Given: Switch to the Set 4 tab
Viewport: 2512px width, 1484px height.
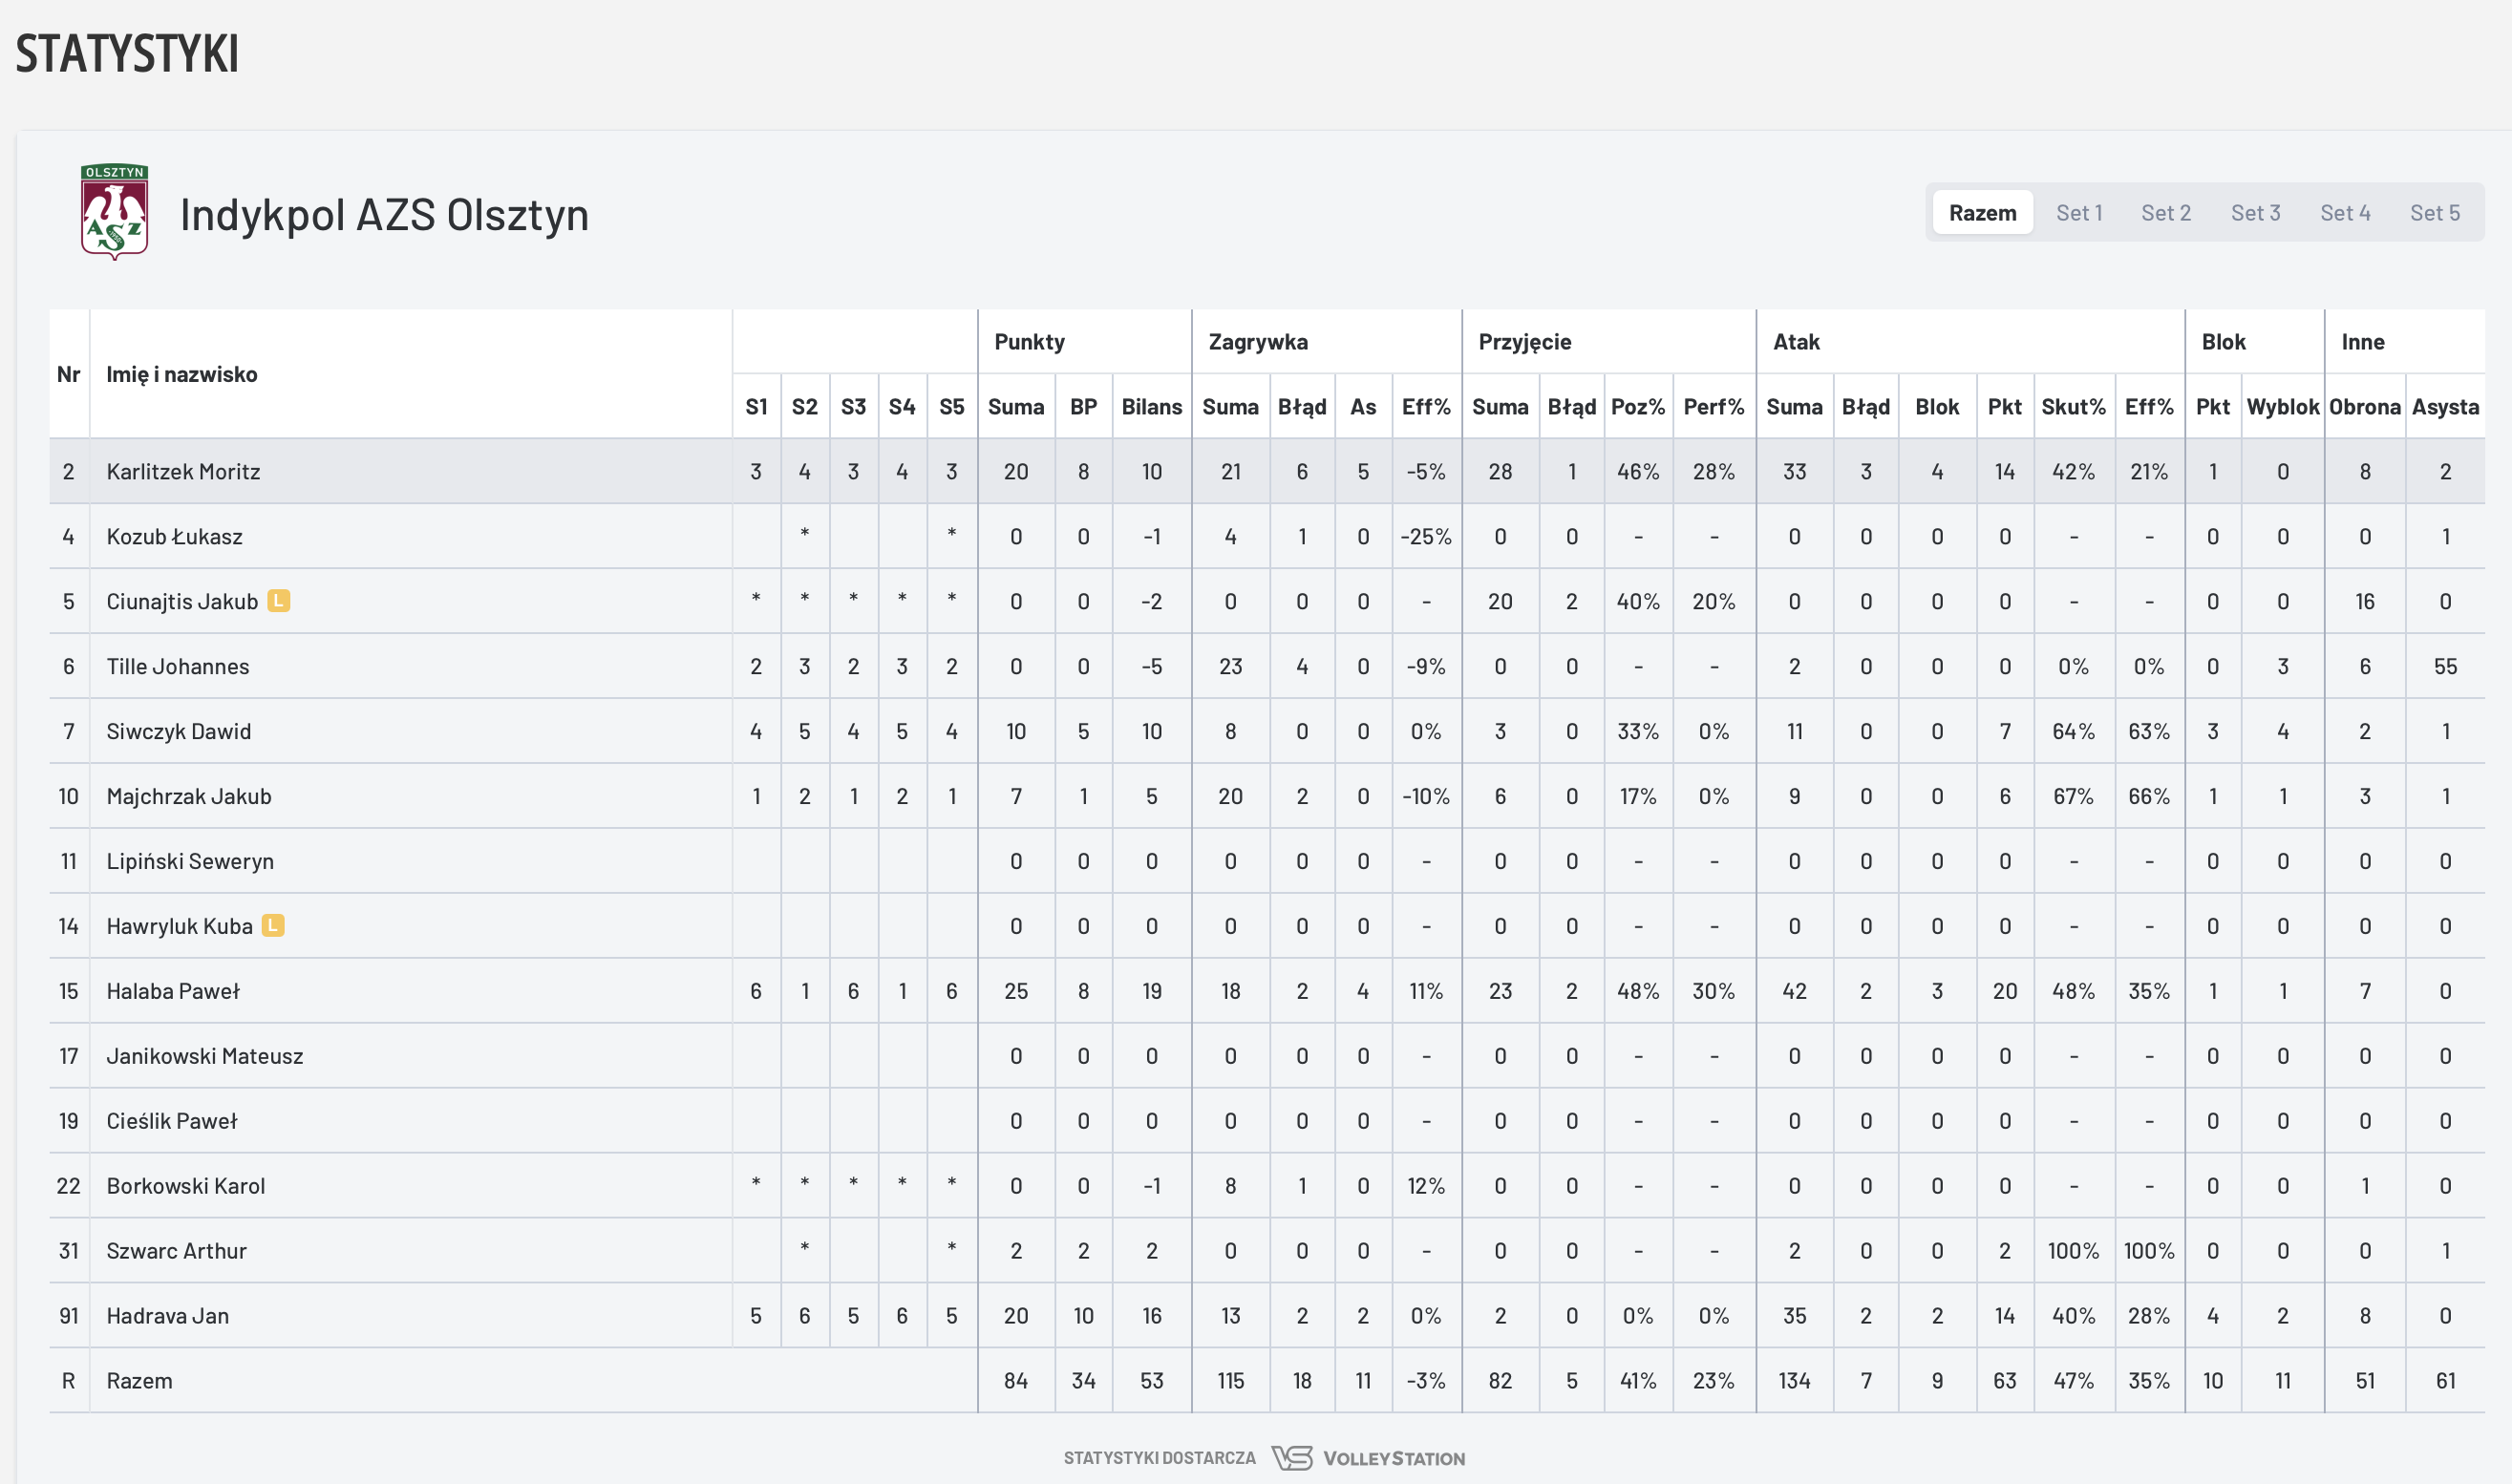Looking at the screenshot, I should 2345,213.
